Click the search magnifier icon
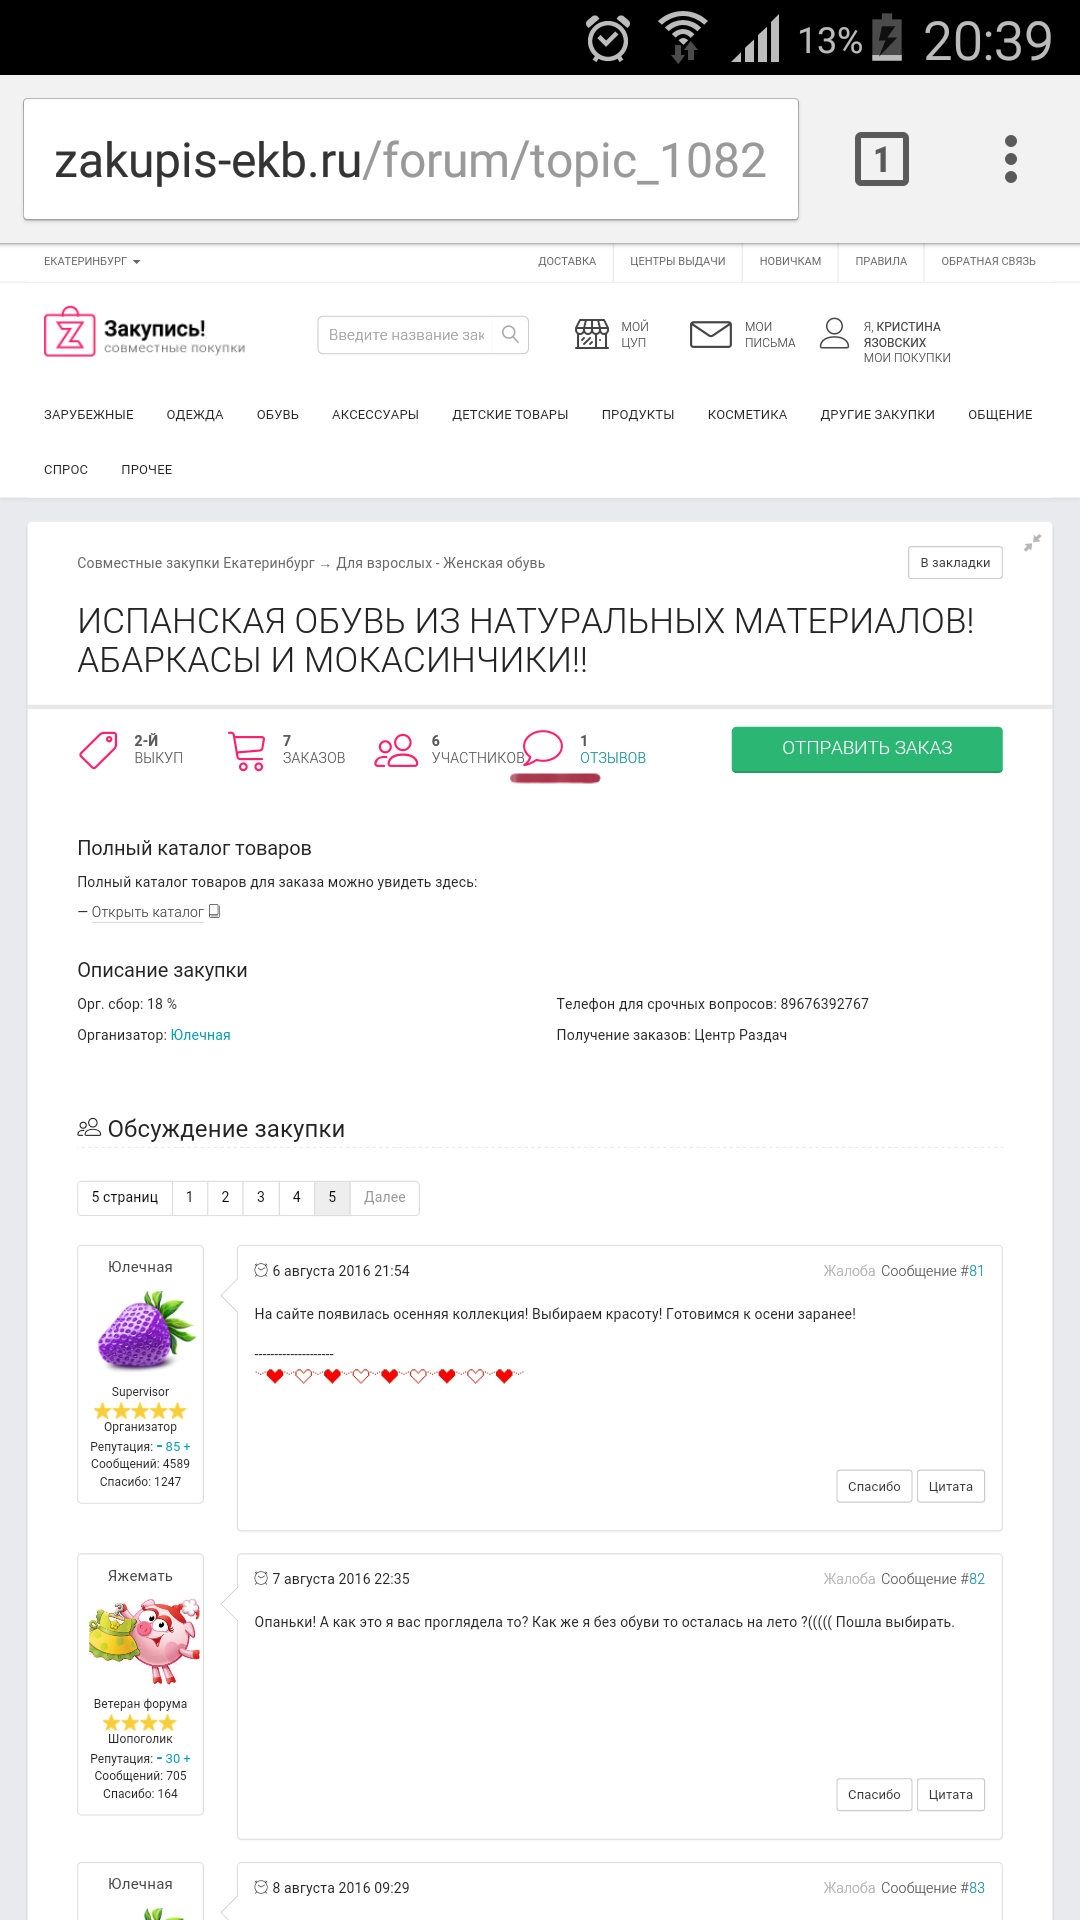Screen dimensions: 1080x1920 [x=510, y=334]
